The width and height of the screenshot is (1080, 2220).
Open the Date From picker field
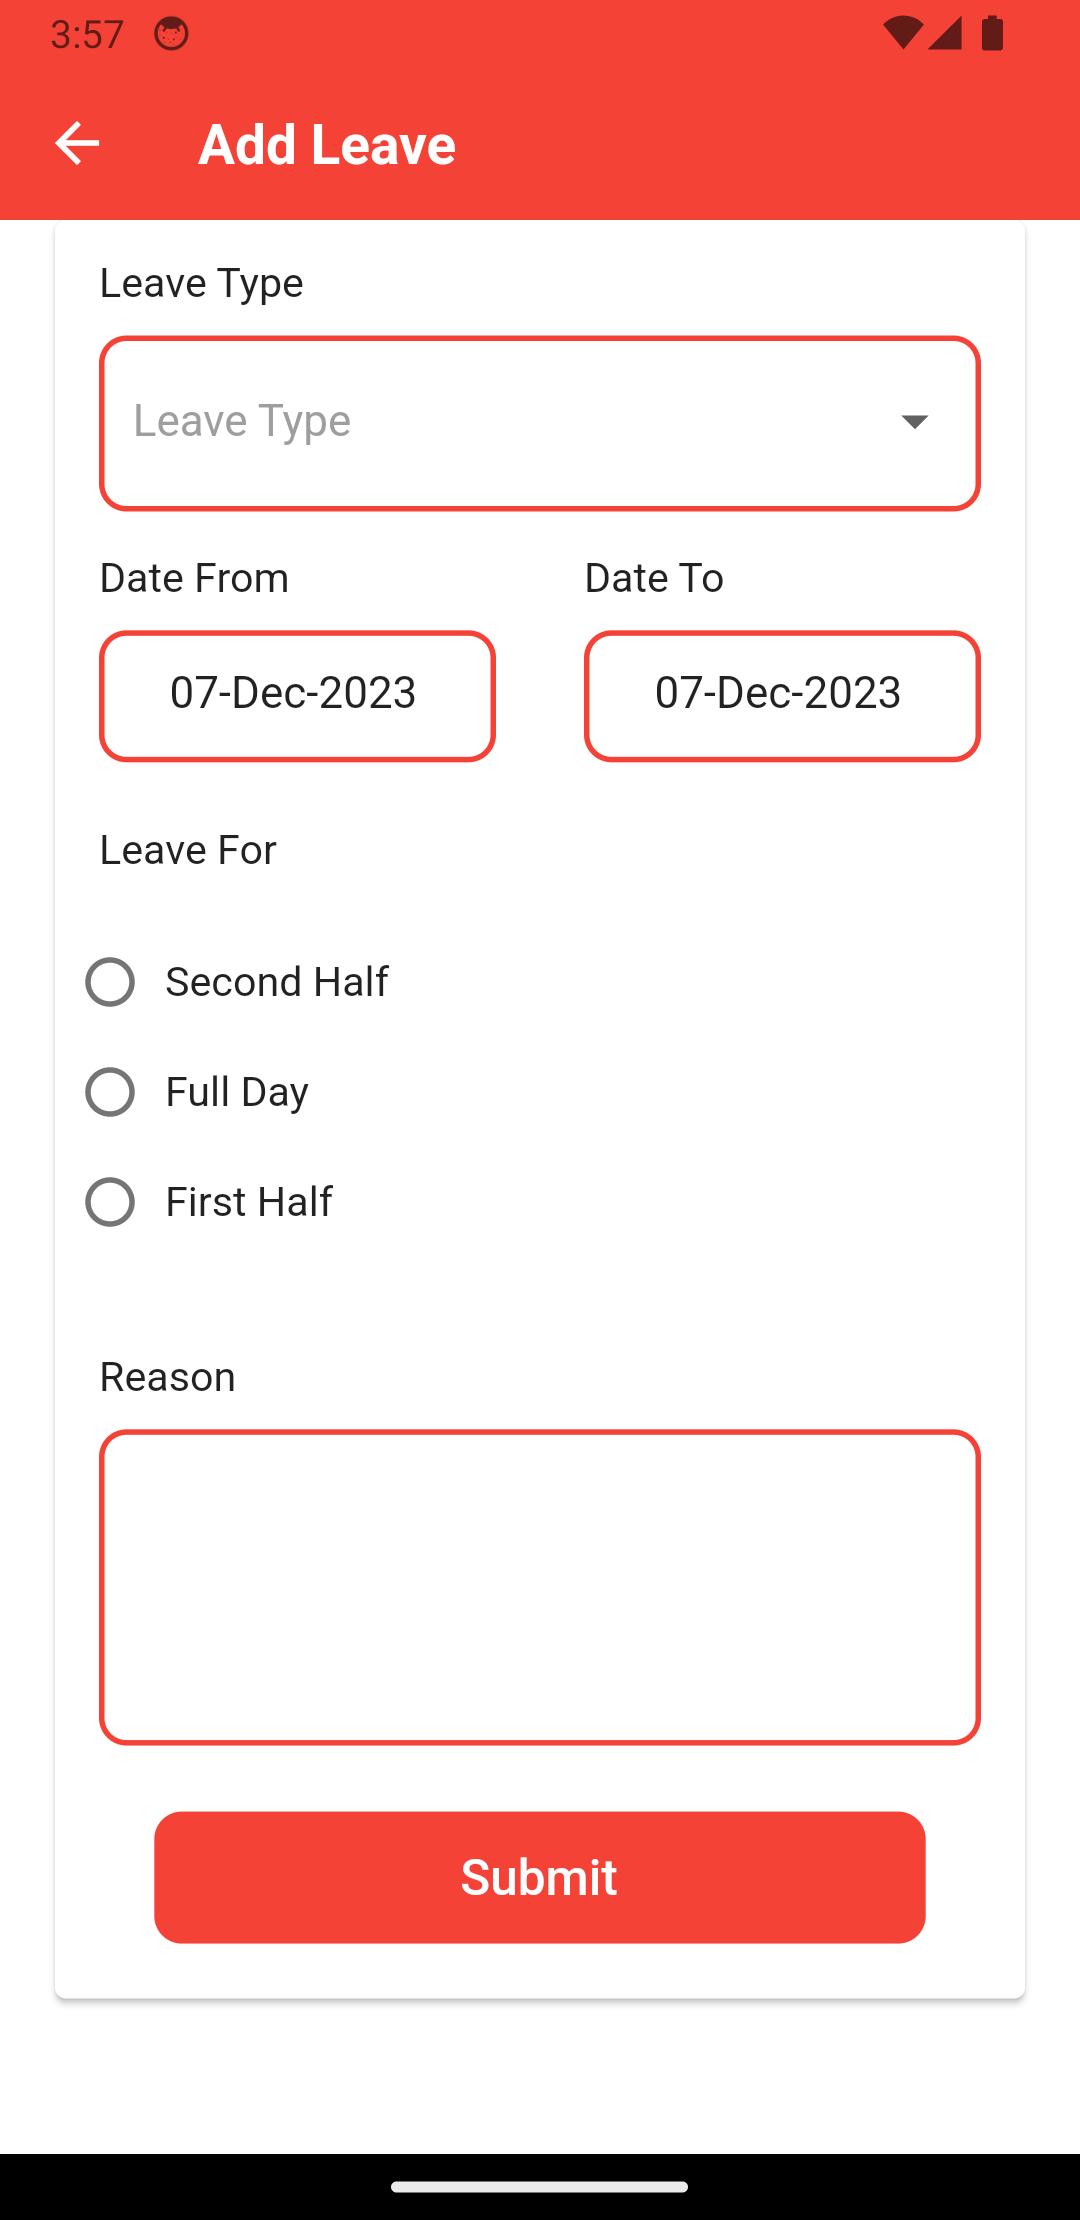pyautogui.click(x=297, y=696)
